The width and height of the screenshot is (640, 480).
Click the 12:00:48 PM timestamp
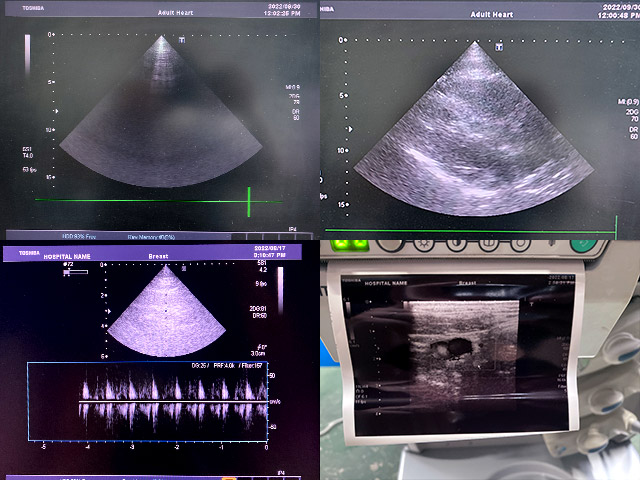click(x=618, y=16)
